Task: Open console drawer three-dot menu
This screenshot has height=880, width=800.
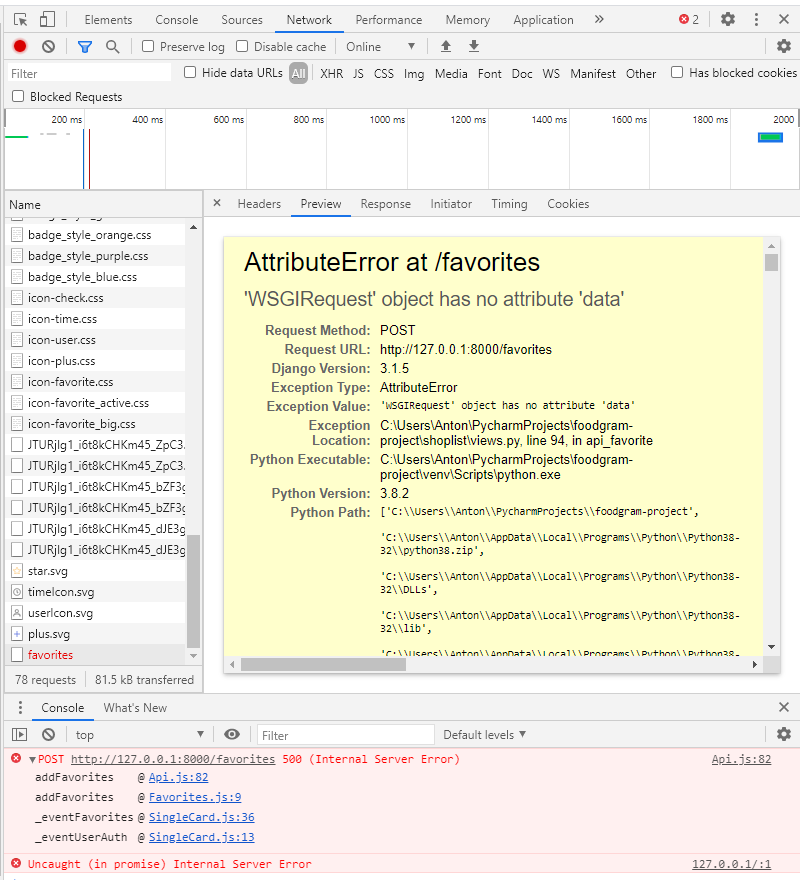Action: pyautogui.click(x=20, y=707)
